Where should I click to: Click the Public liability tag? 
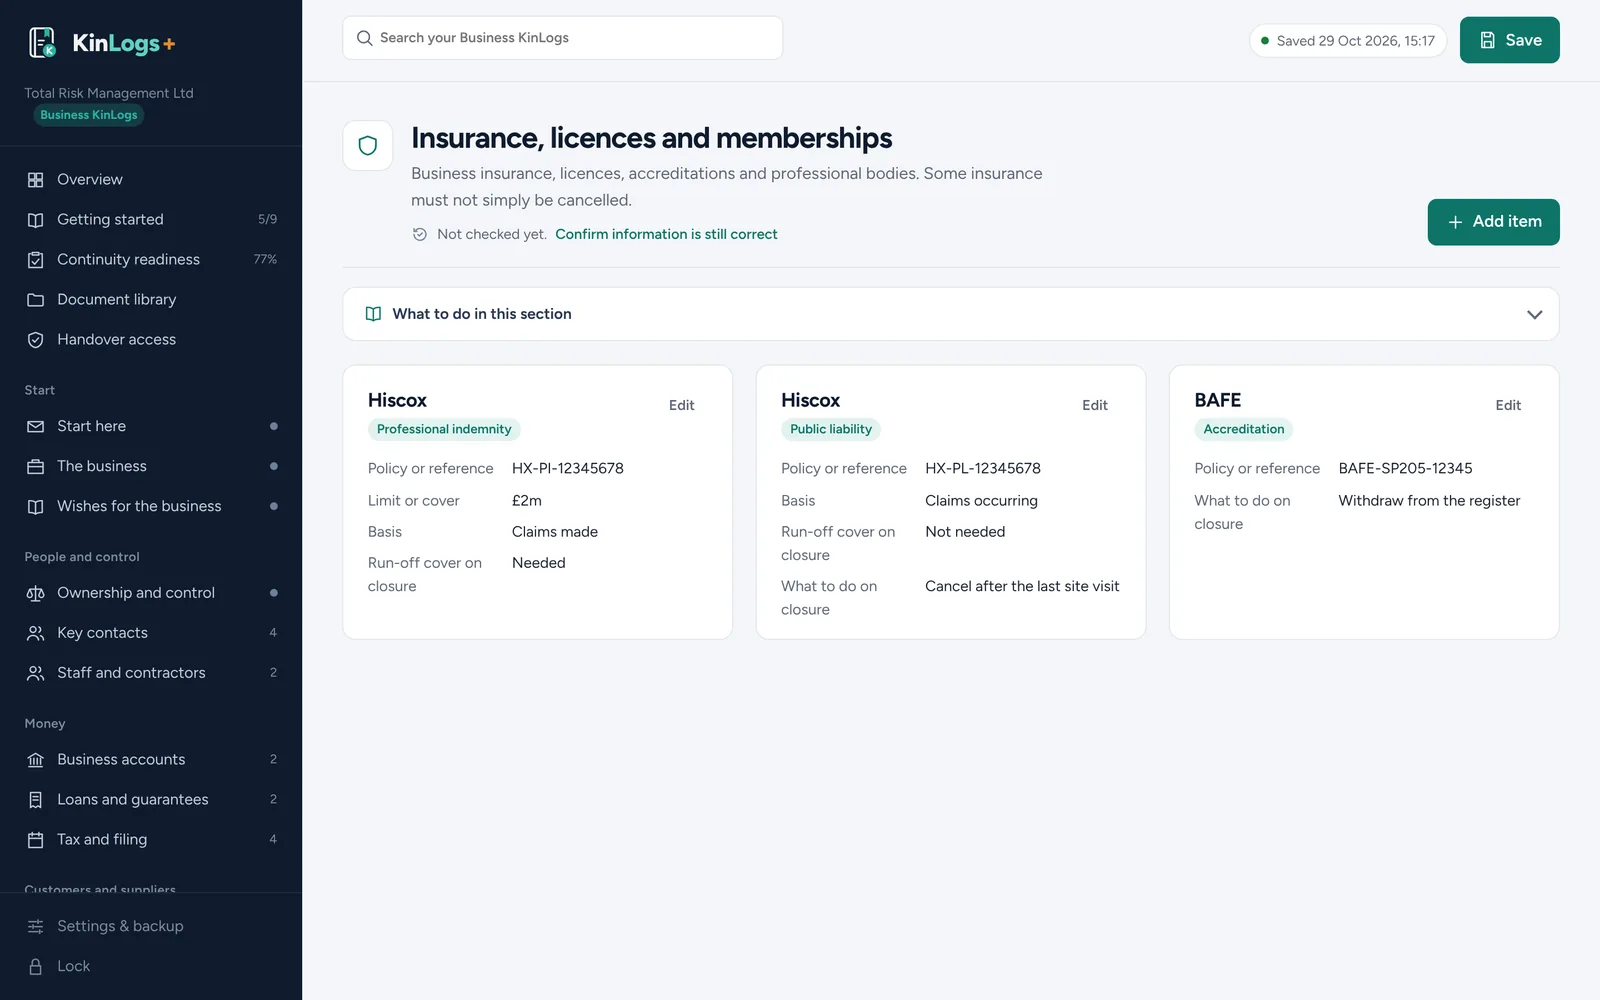831,429
